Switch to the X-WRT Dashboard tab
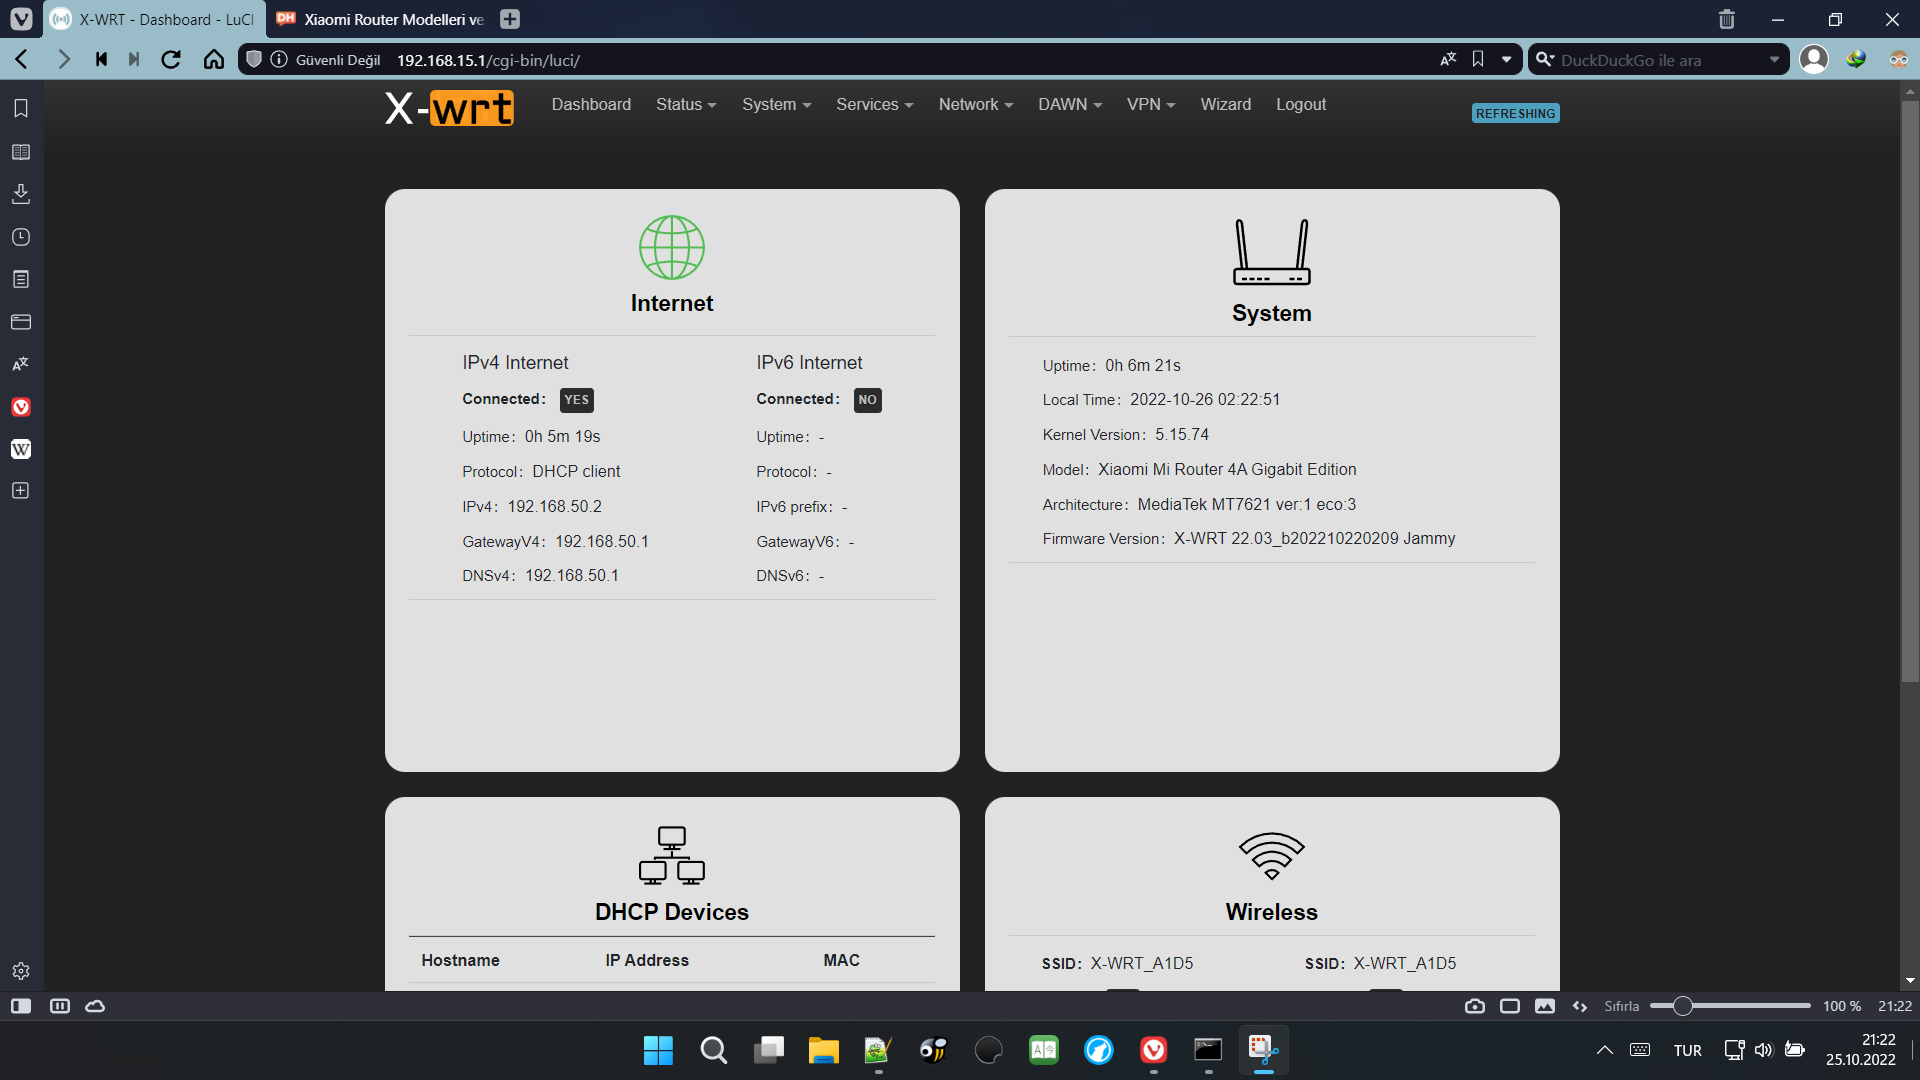This screenshot has height=1080, width=1920. coord(154,19)
